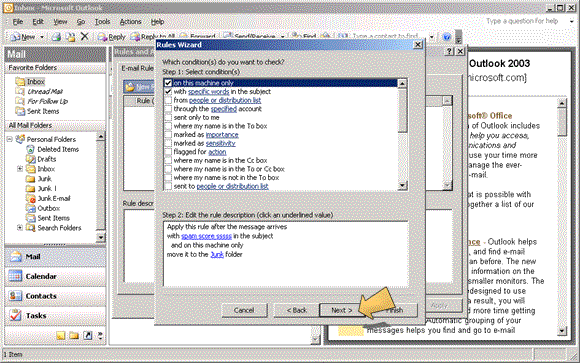This screenshot has width=580, height=363.
Task: Click the Delete X icon in the toolbar
Action: (85, 36)
